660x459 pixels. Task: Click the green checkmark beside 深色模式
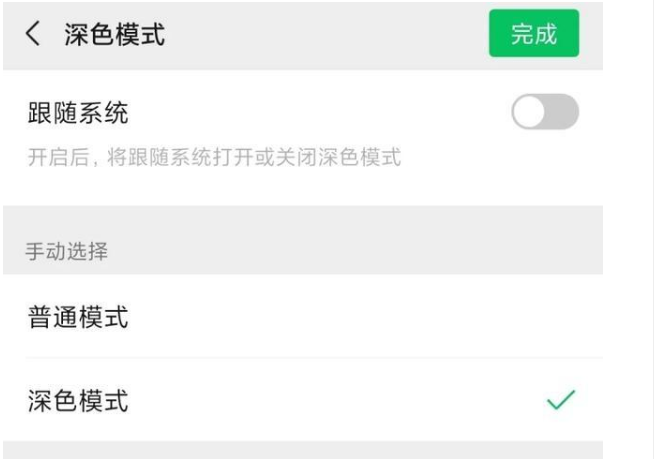561,401
